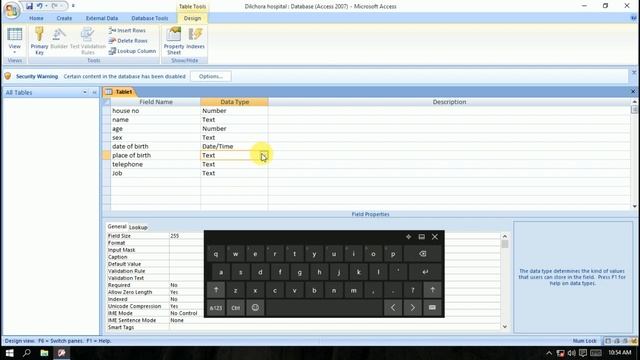Open the Builder tool
The width and height of the screenshot is (640, 360).
pyautogui.click(x=59, y=39)
